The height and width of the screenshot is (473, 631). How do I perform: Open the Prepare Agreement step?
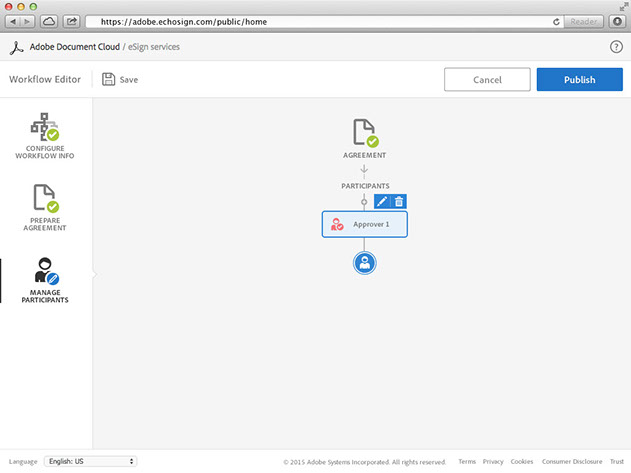(45, 206)
